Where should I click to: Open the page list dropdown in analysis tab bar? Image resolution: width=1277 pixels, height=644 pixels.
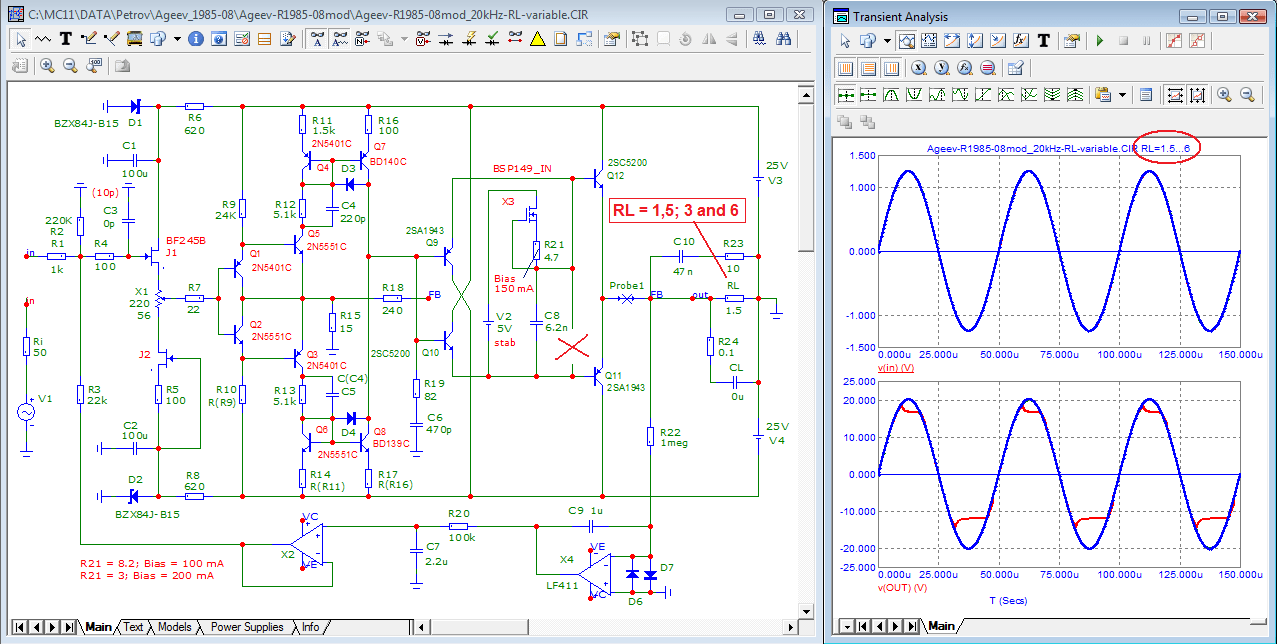[849, 626]
